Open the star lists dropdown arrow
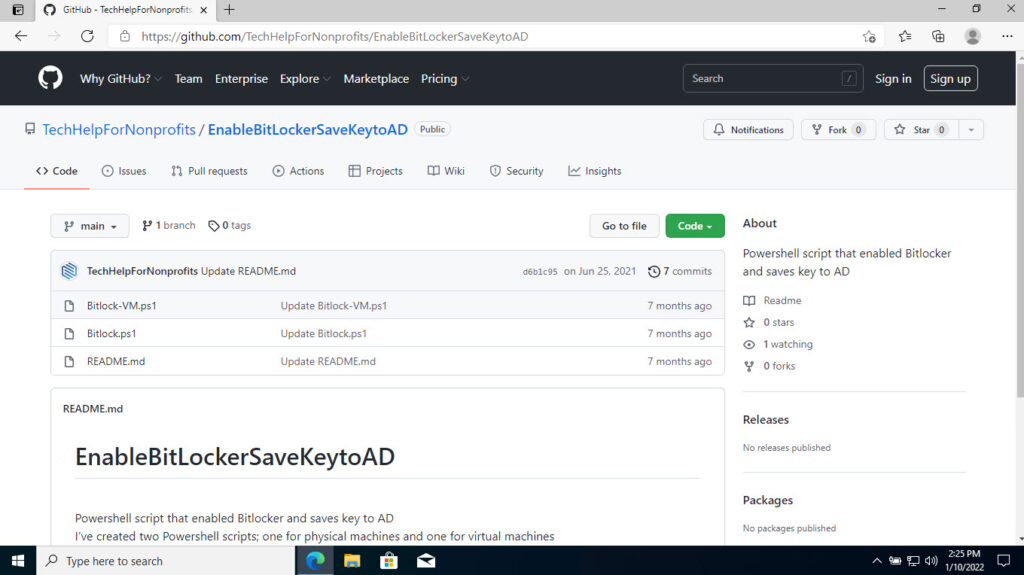 click(x=971, y=129)
